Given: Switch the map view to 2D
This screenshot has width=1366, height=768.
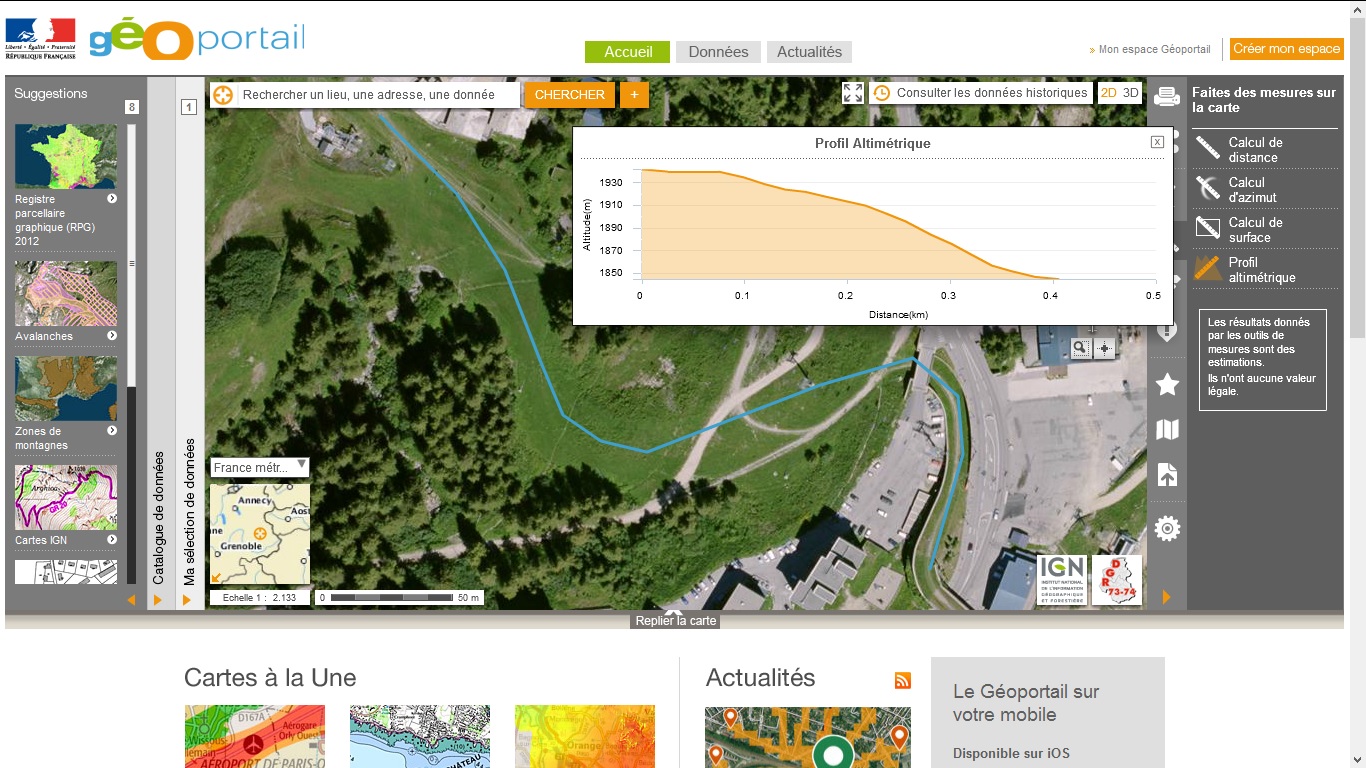Looking at the screenshot, I should pyautogui.click(x=1109, y=93).
